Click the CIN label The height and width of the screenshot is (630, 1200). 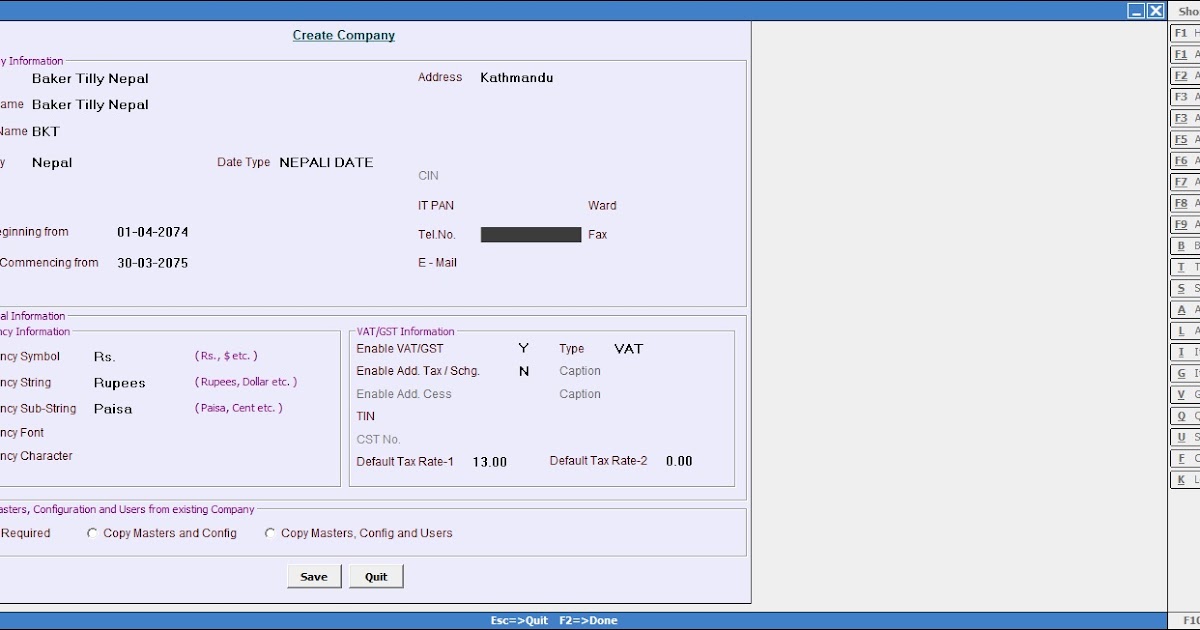pyautogui.click(x=428, y=175)
